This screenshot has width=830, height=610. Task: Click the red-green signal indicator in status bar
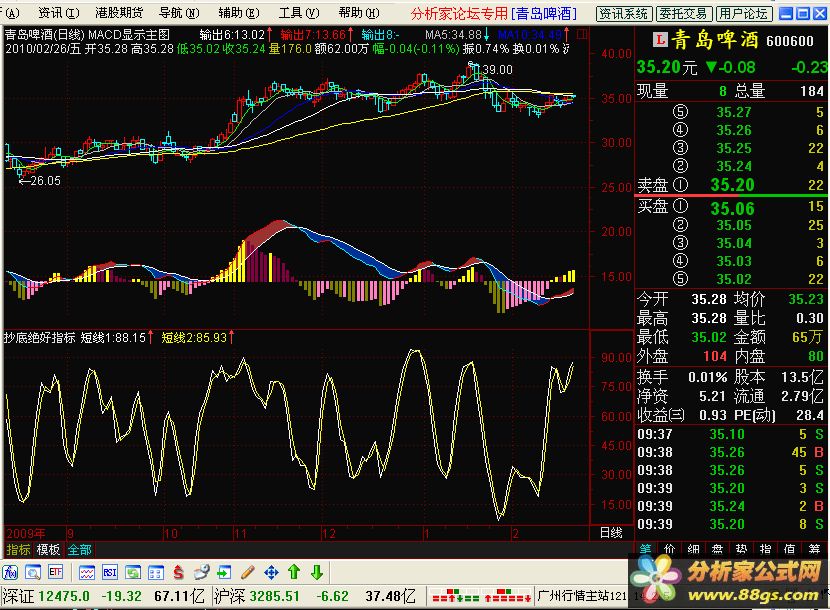pos(481,596)
